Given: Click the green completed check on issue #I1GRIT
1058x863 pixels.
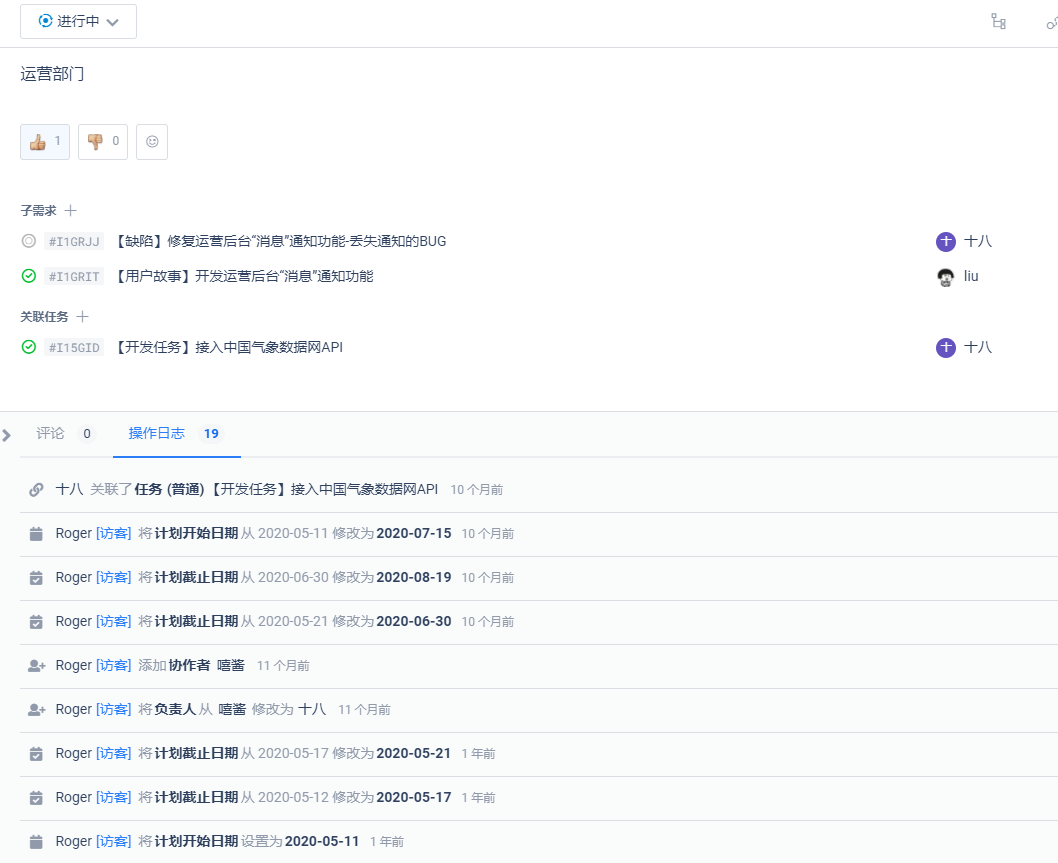Looking at the screenshot, I should coord(28,276).
